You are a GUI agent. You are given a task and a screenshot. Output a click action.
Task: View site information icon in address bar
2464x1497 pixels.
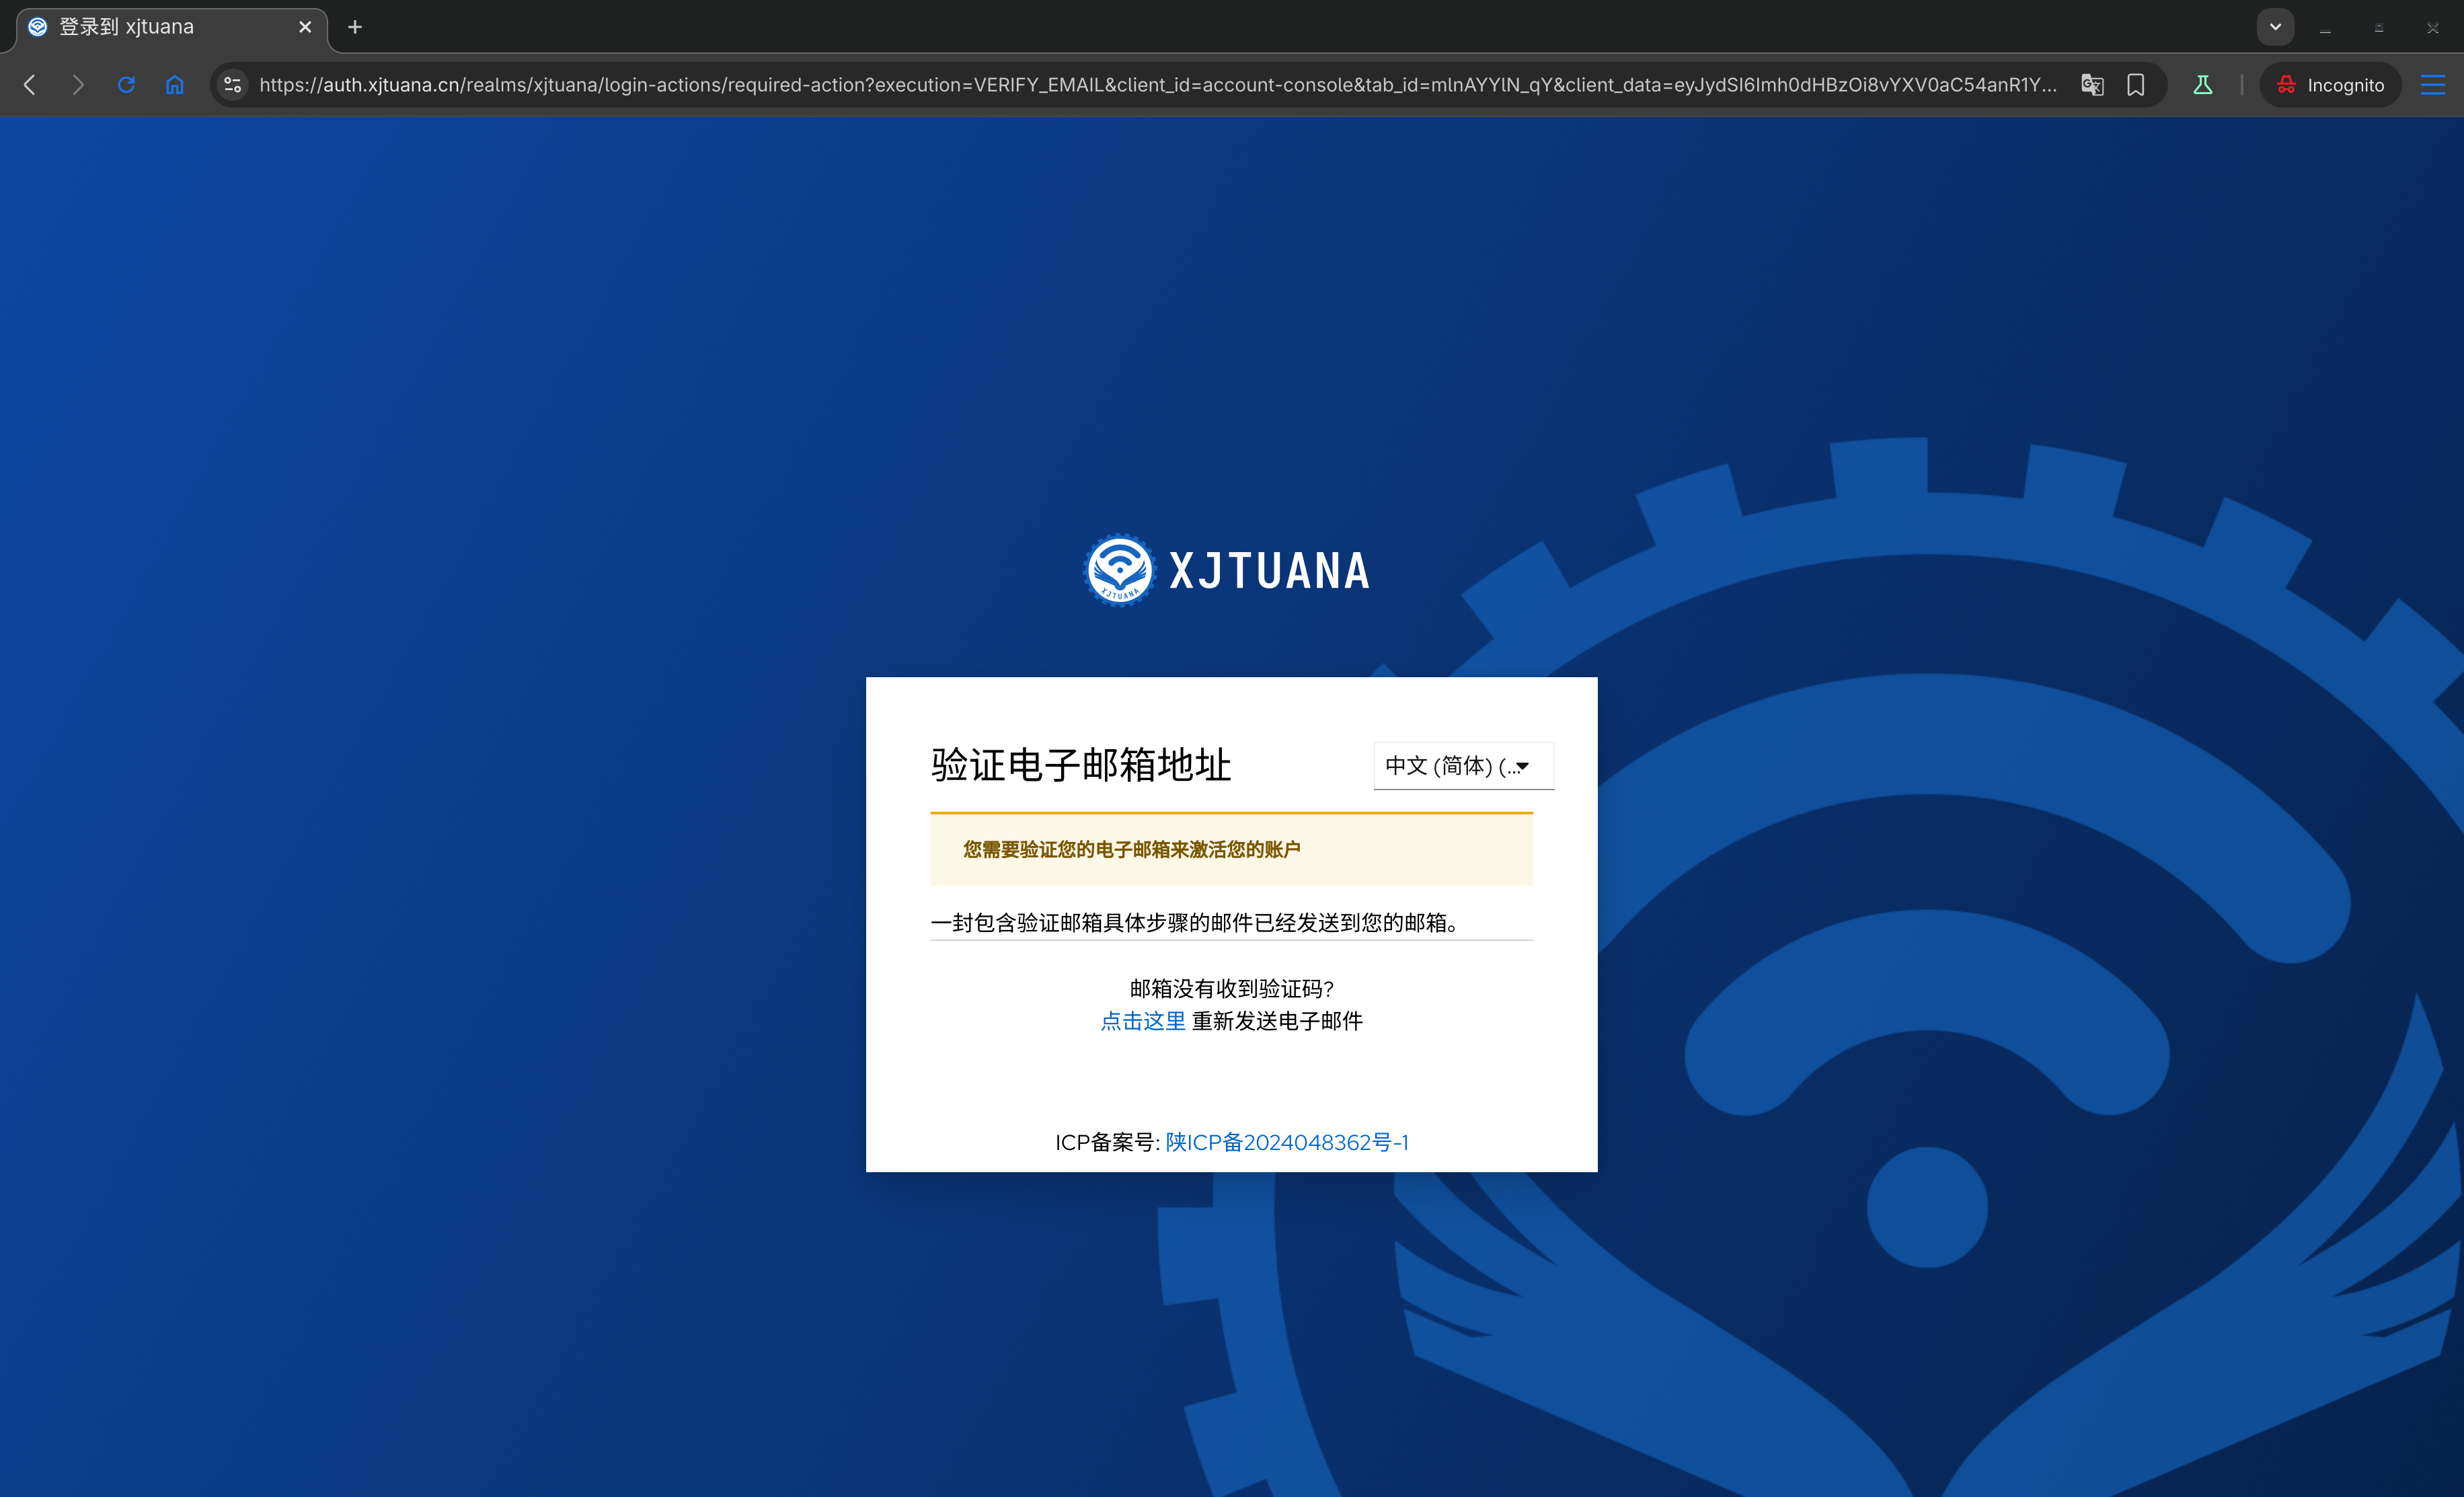[233, 85]
